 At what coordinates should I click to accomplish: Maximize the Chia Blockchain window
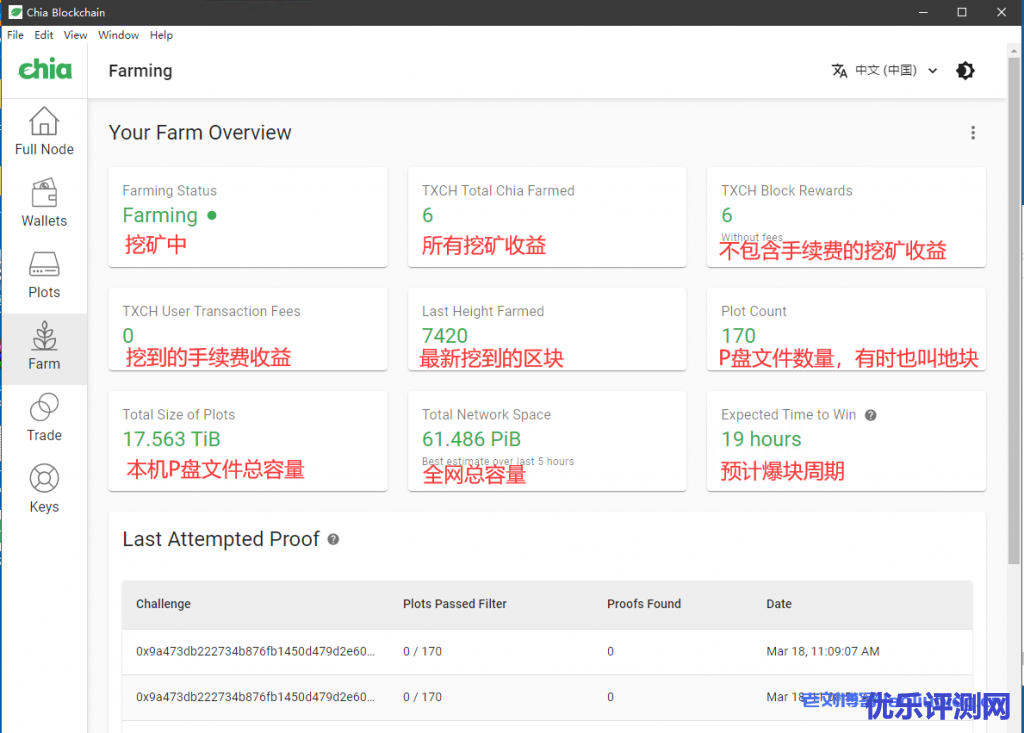961,12
